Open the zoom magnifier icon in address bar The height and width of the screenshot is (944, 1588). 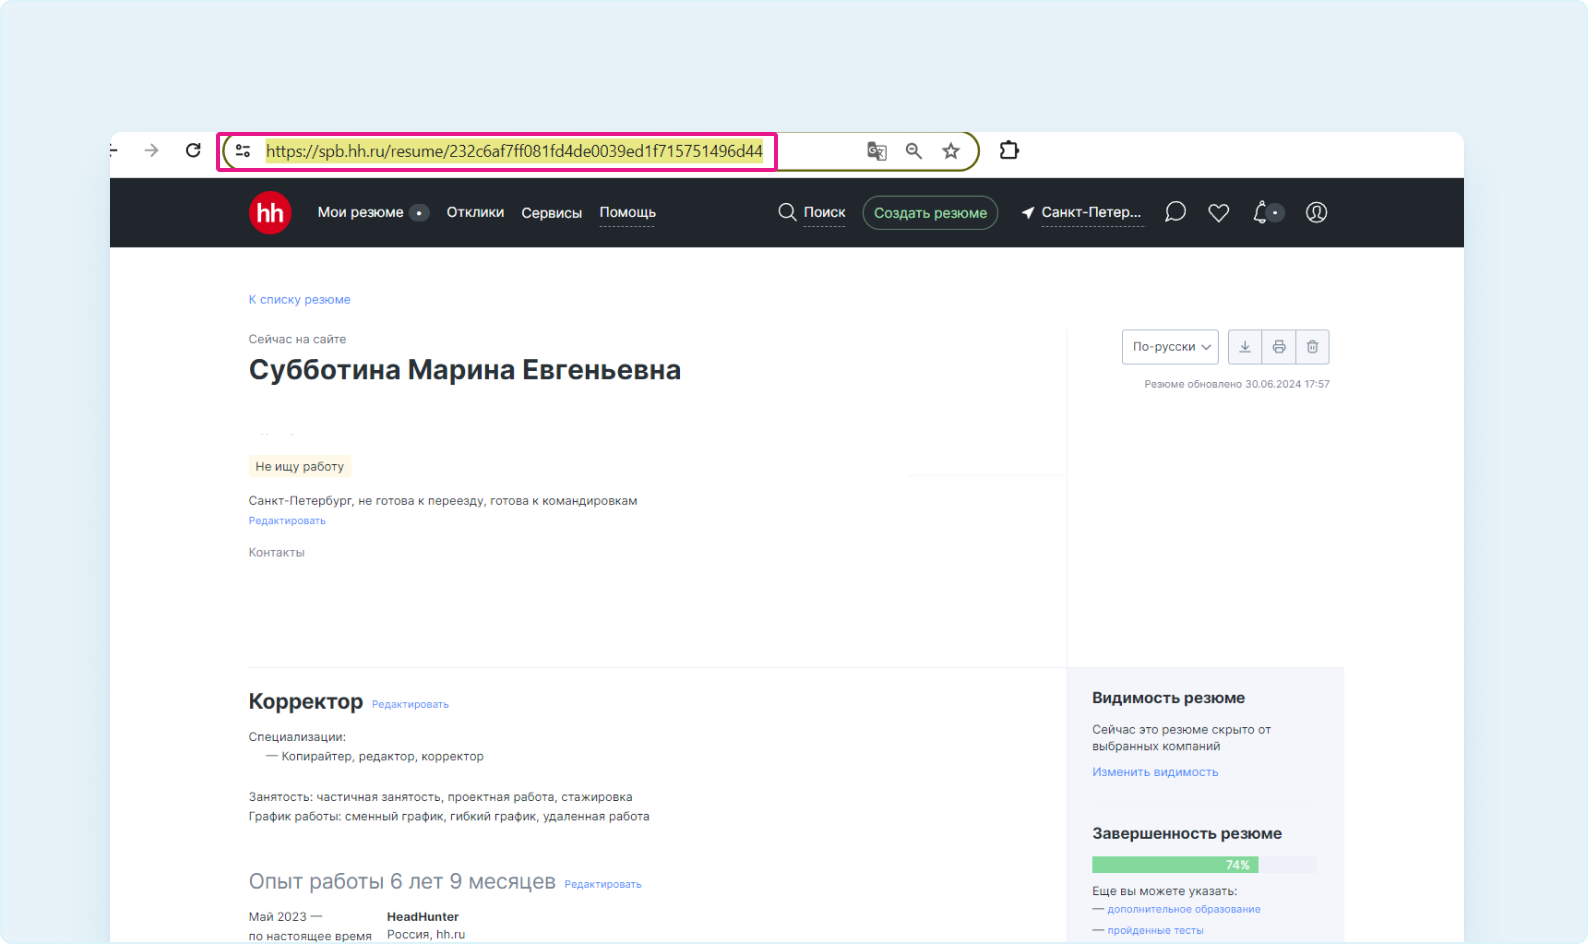(914, 151)
